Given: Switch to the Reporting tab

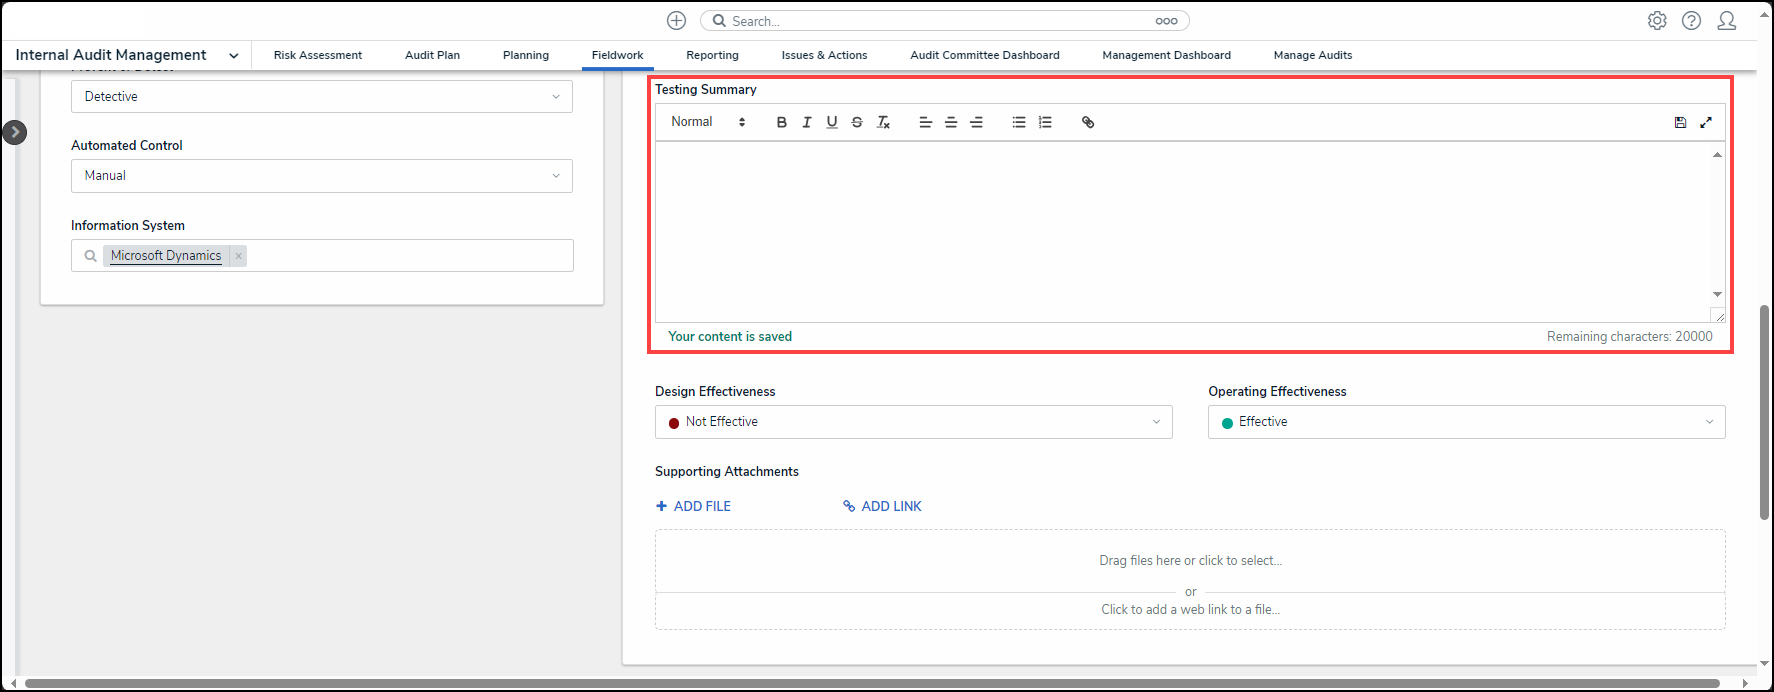Looking at the screenshot, I should pos(712,55).
